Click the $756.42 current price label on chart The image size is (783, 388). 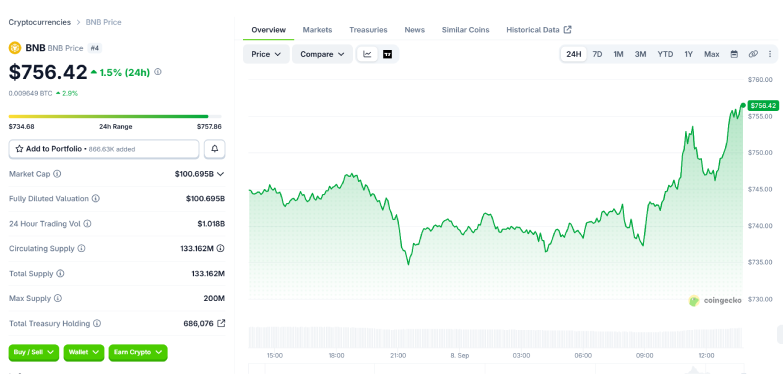coord(763,105)
